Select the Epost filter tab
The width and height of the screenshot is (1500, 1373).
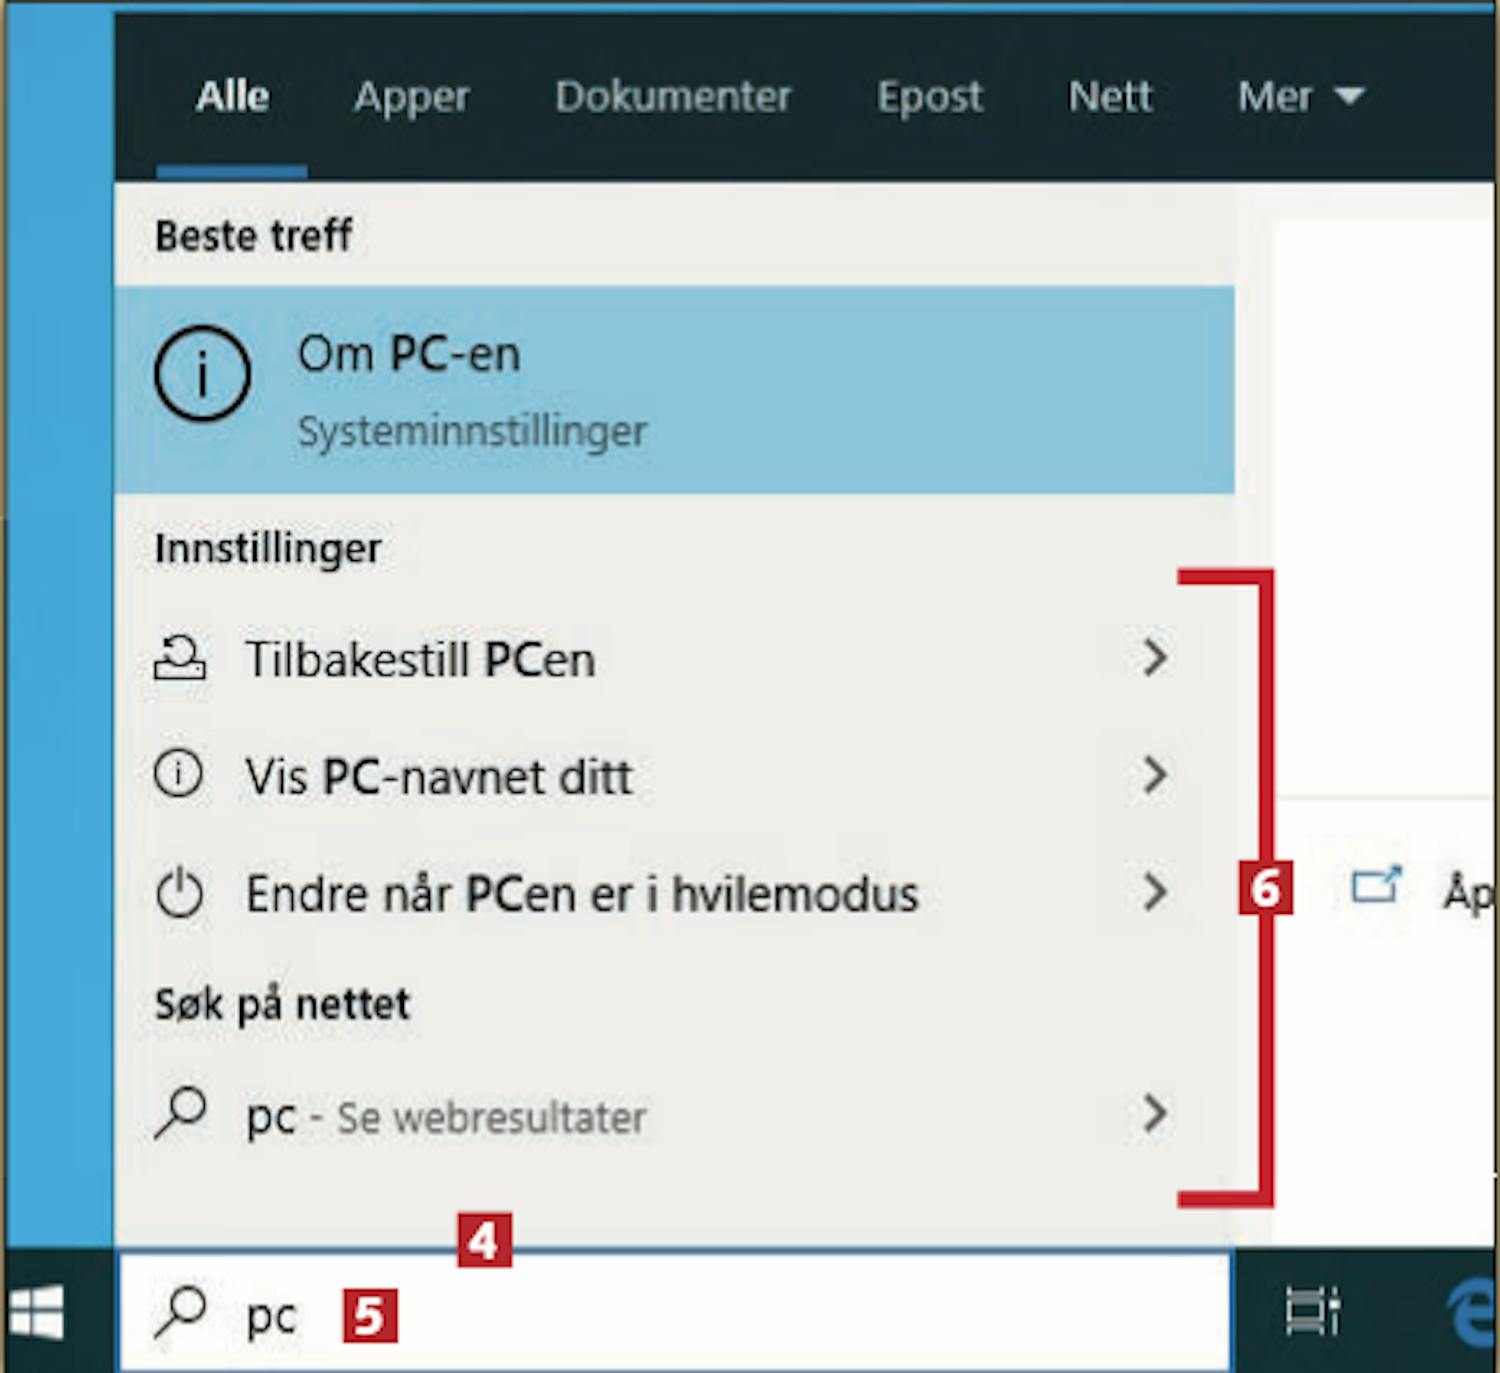[x=930, y=97]
